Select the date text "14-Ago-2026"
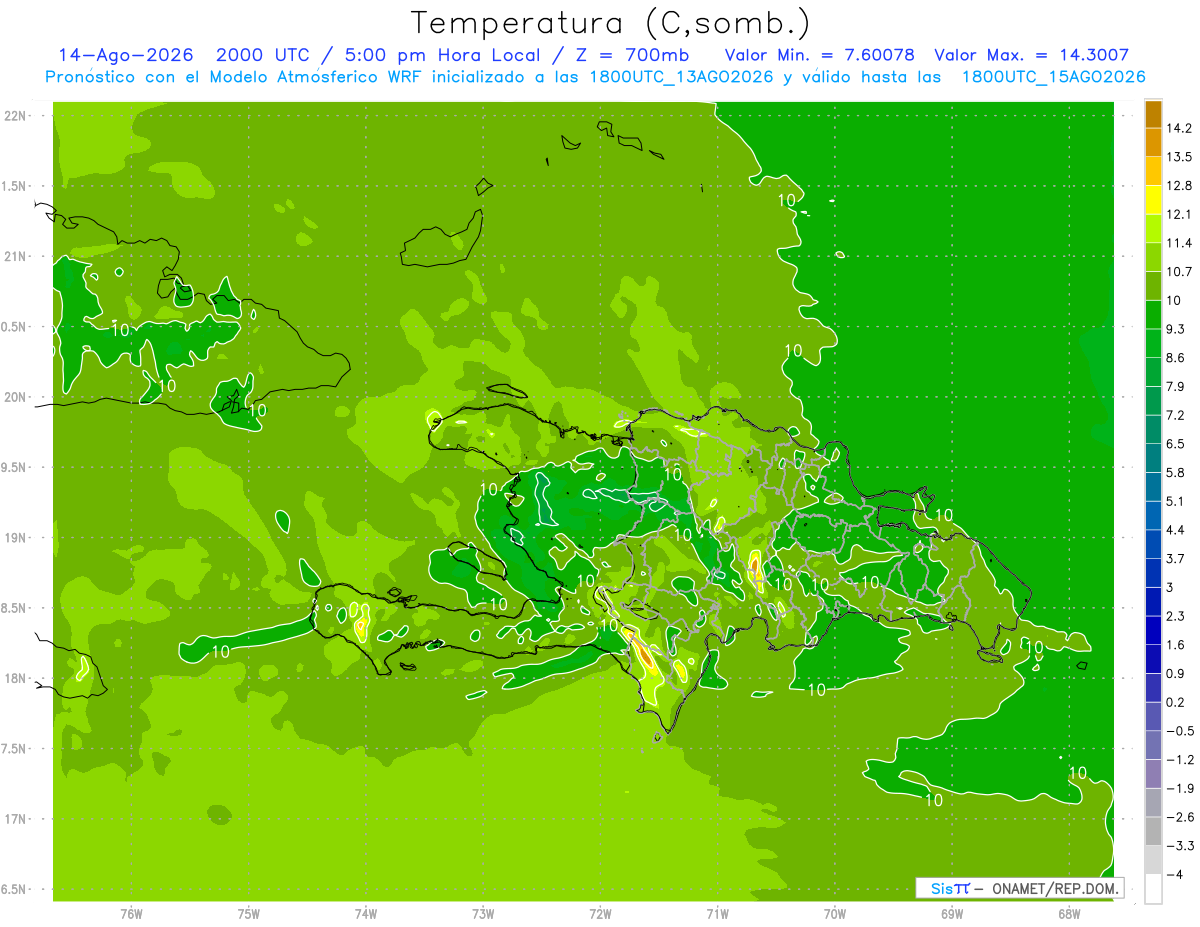The width and height of the screenshot is (1200, 927). click(126, 55)
